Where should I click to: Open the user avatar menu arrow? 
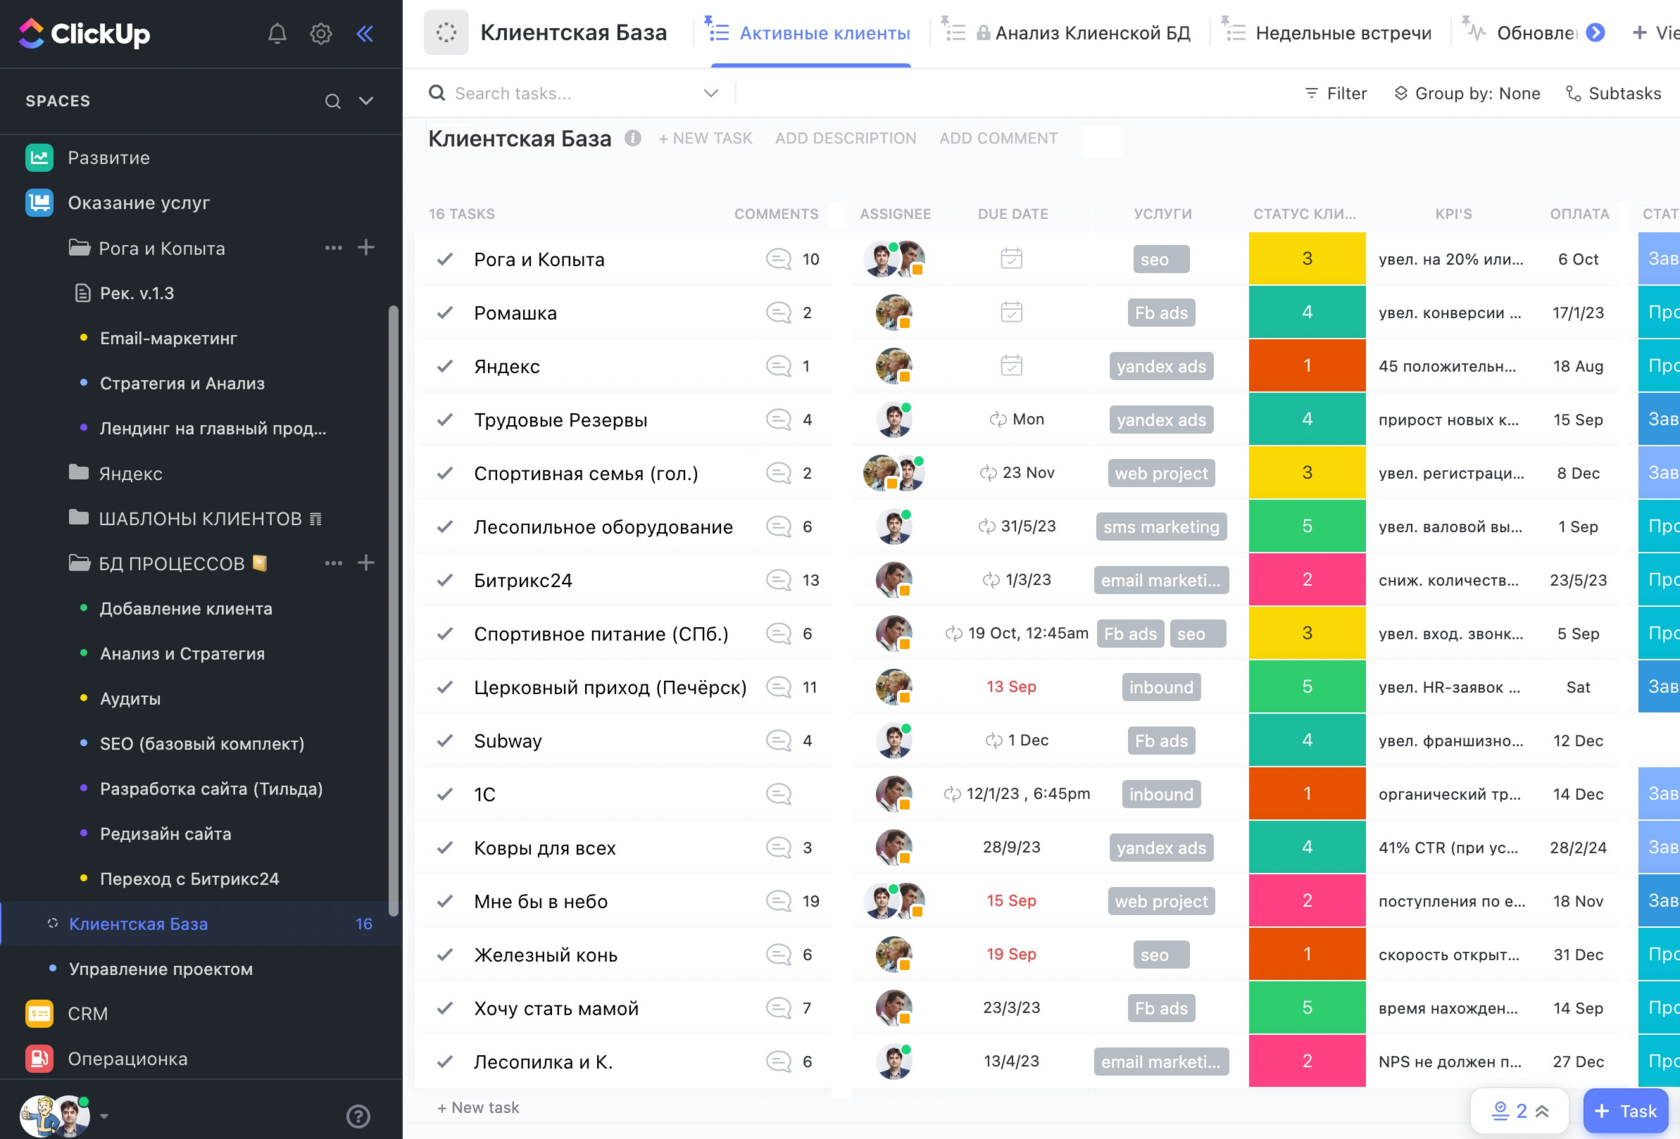tap(104, 1116)
